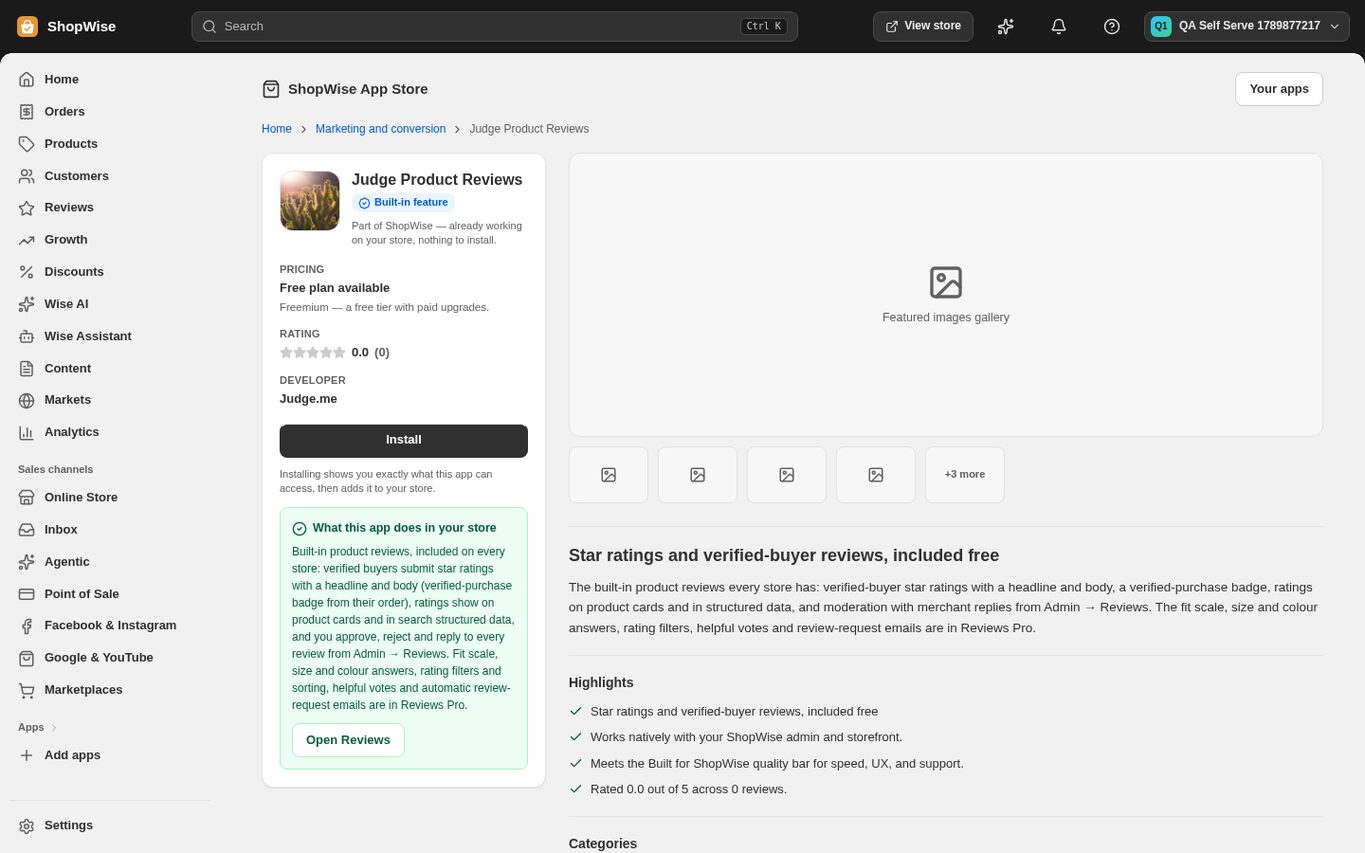1365x853 pixels.
Task: Click the Ctrl K shortcut badge
Action: tap(764, 26)
